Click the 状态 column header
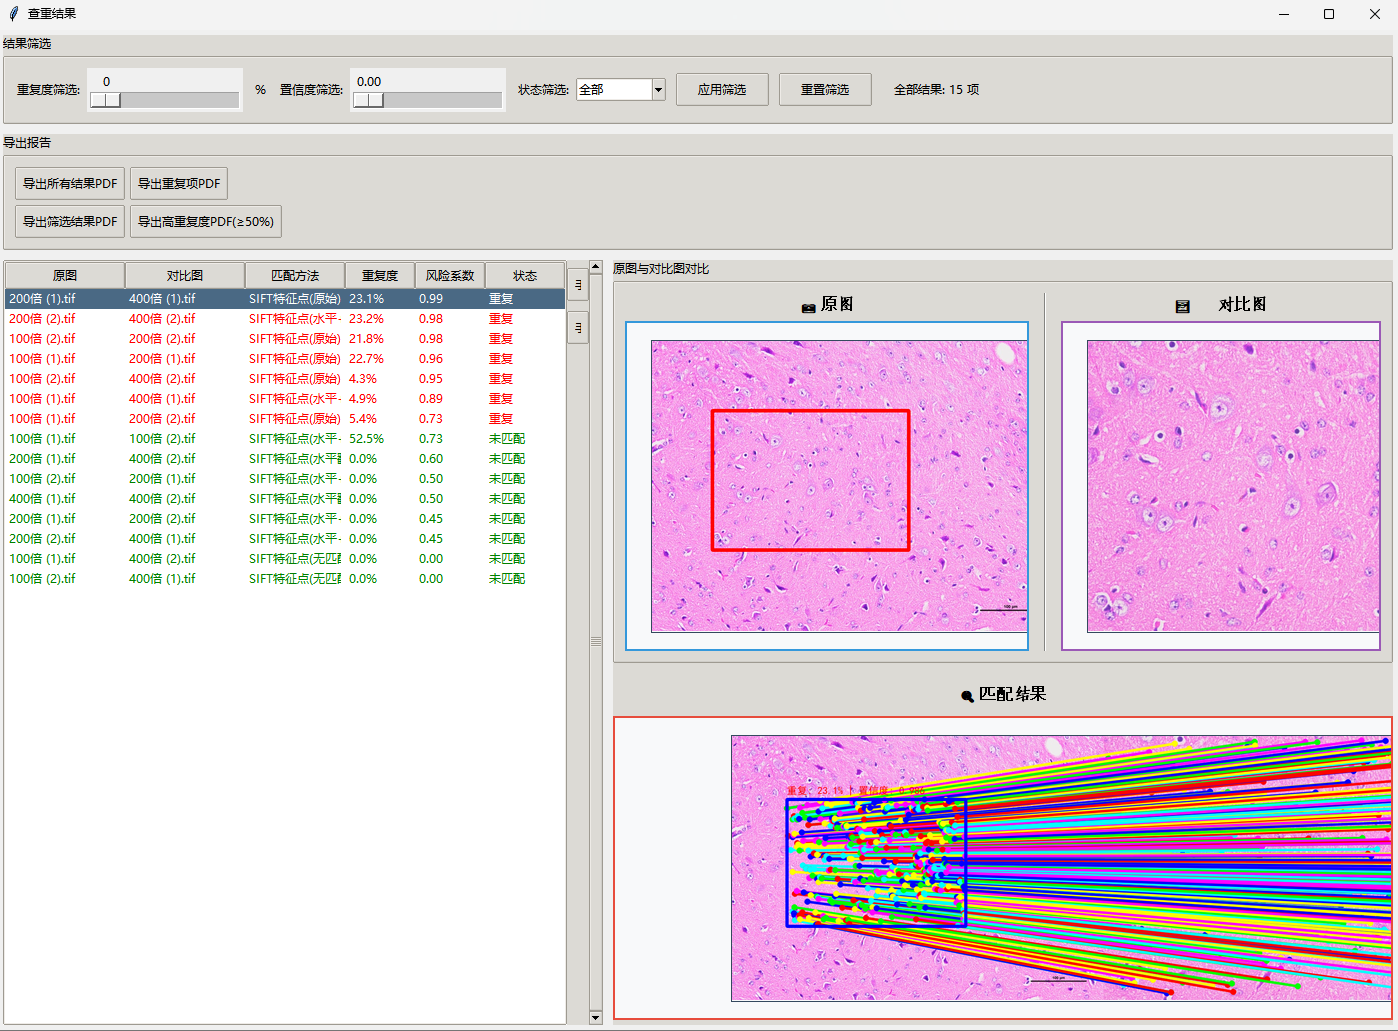This screenshot has height=1031, width=1398. click(x=525, y=276)
